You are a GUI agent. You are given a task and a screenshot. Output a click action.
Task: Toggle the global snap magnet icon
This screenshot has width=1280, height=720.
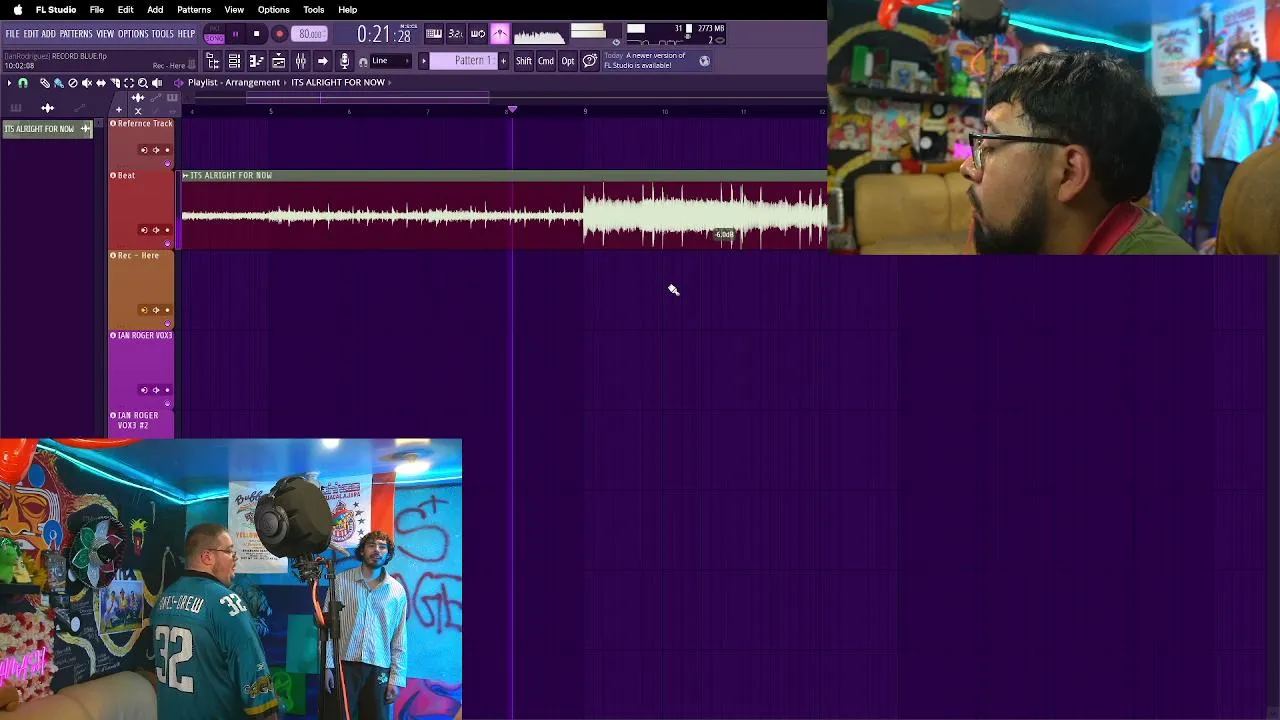(x=363, y=62)
